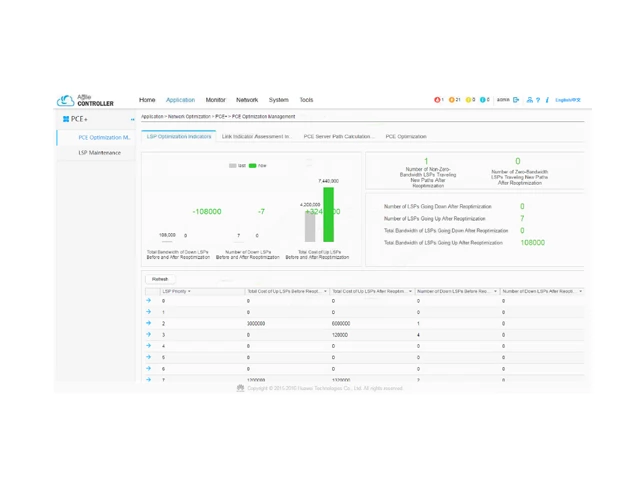
Task: Click the red critical alarm icon
Action: (x=437, y=100)
